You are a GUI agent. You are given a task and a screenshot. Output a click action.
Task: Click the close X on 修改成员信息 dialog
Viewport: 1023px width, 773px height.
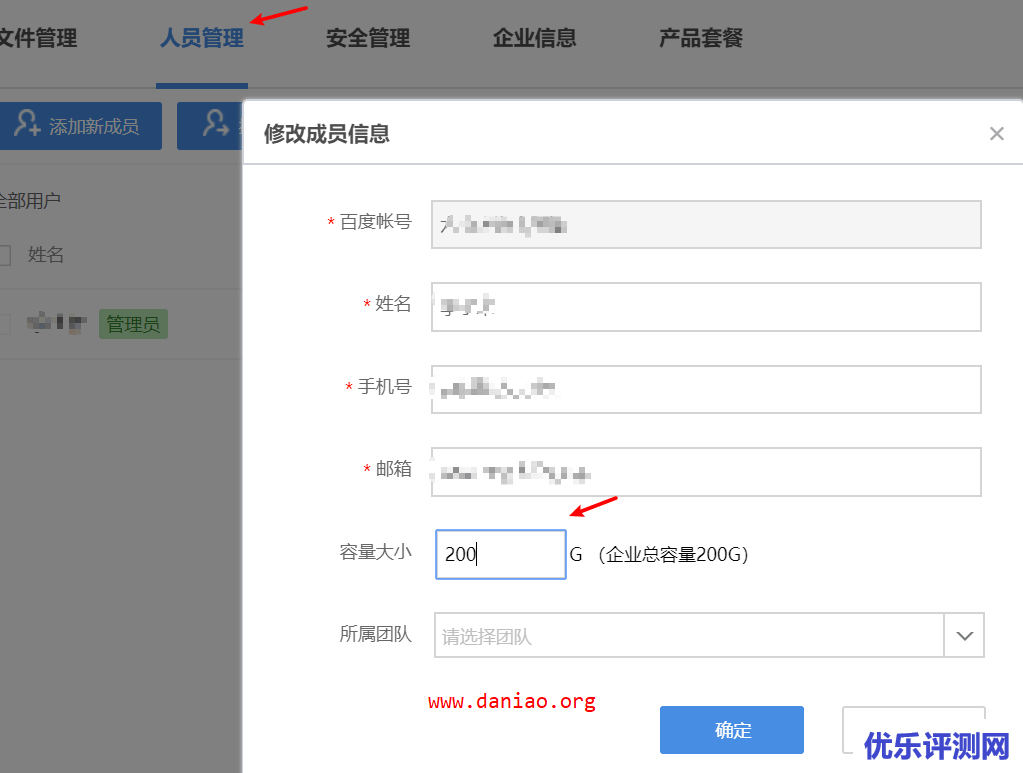pyautogui.click(x=996, y=133)
